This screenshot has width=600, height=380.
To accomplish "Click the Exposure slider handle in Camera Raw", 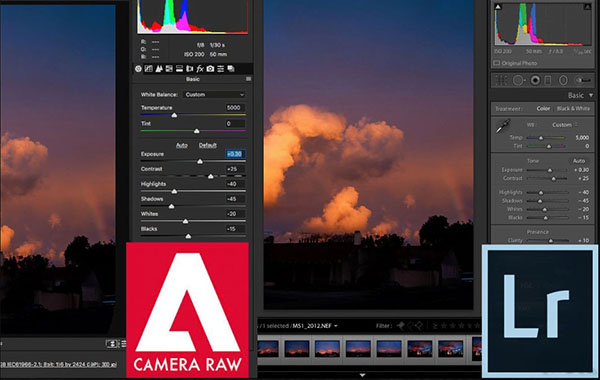I will pos(200,161).
